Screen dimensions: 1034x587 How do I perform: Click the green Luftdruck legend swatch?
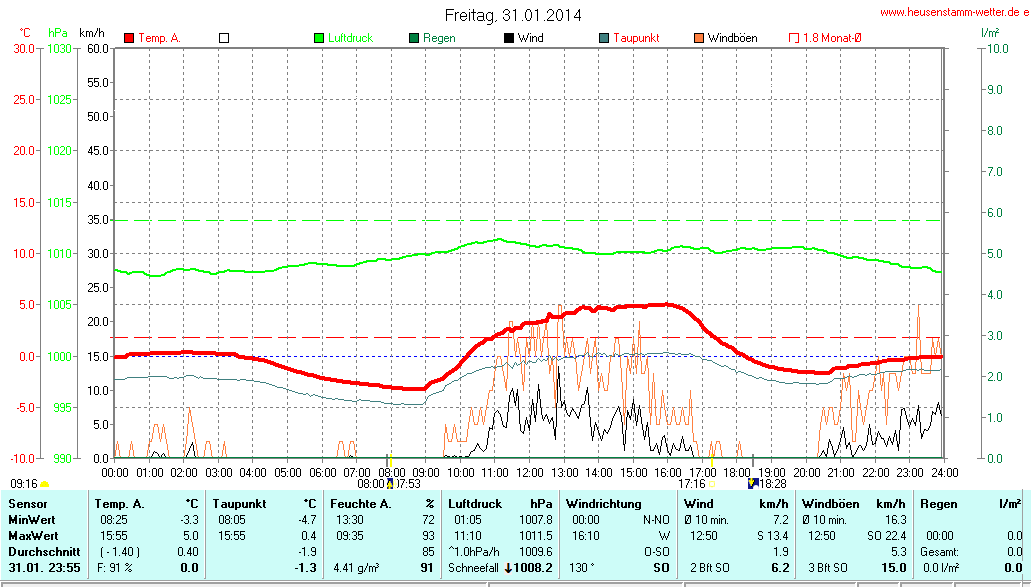point(319,38)
